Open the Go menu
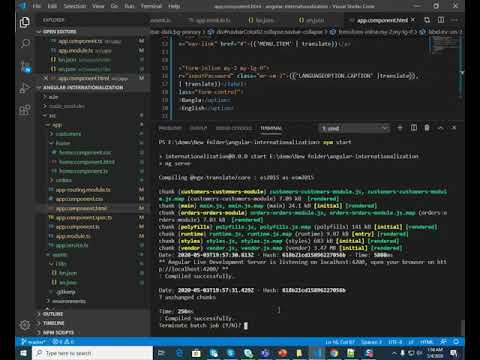 (x=114, y=6)
